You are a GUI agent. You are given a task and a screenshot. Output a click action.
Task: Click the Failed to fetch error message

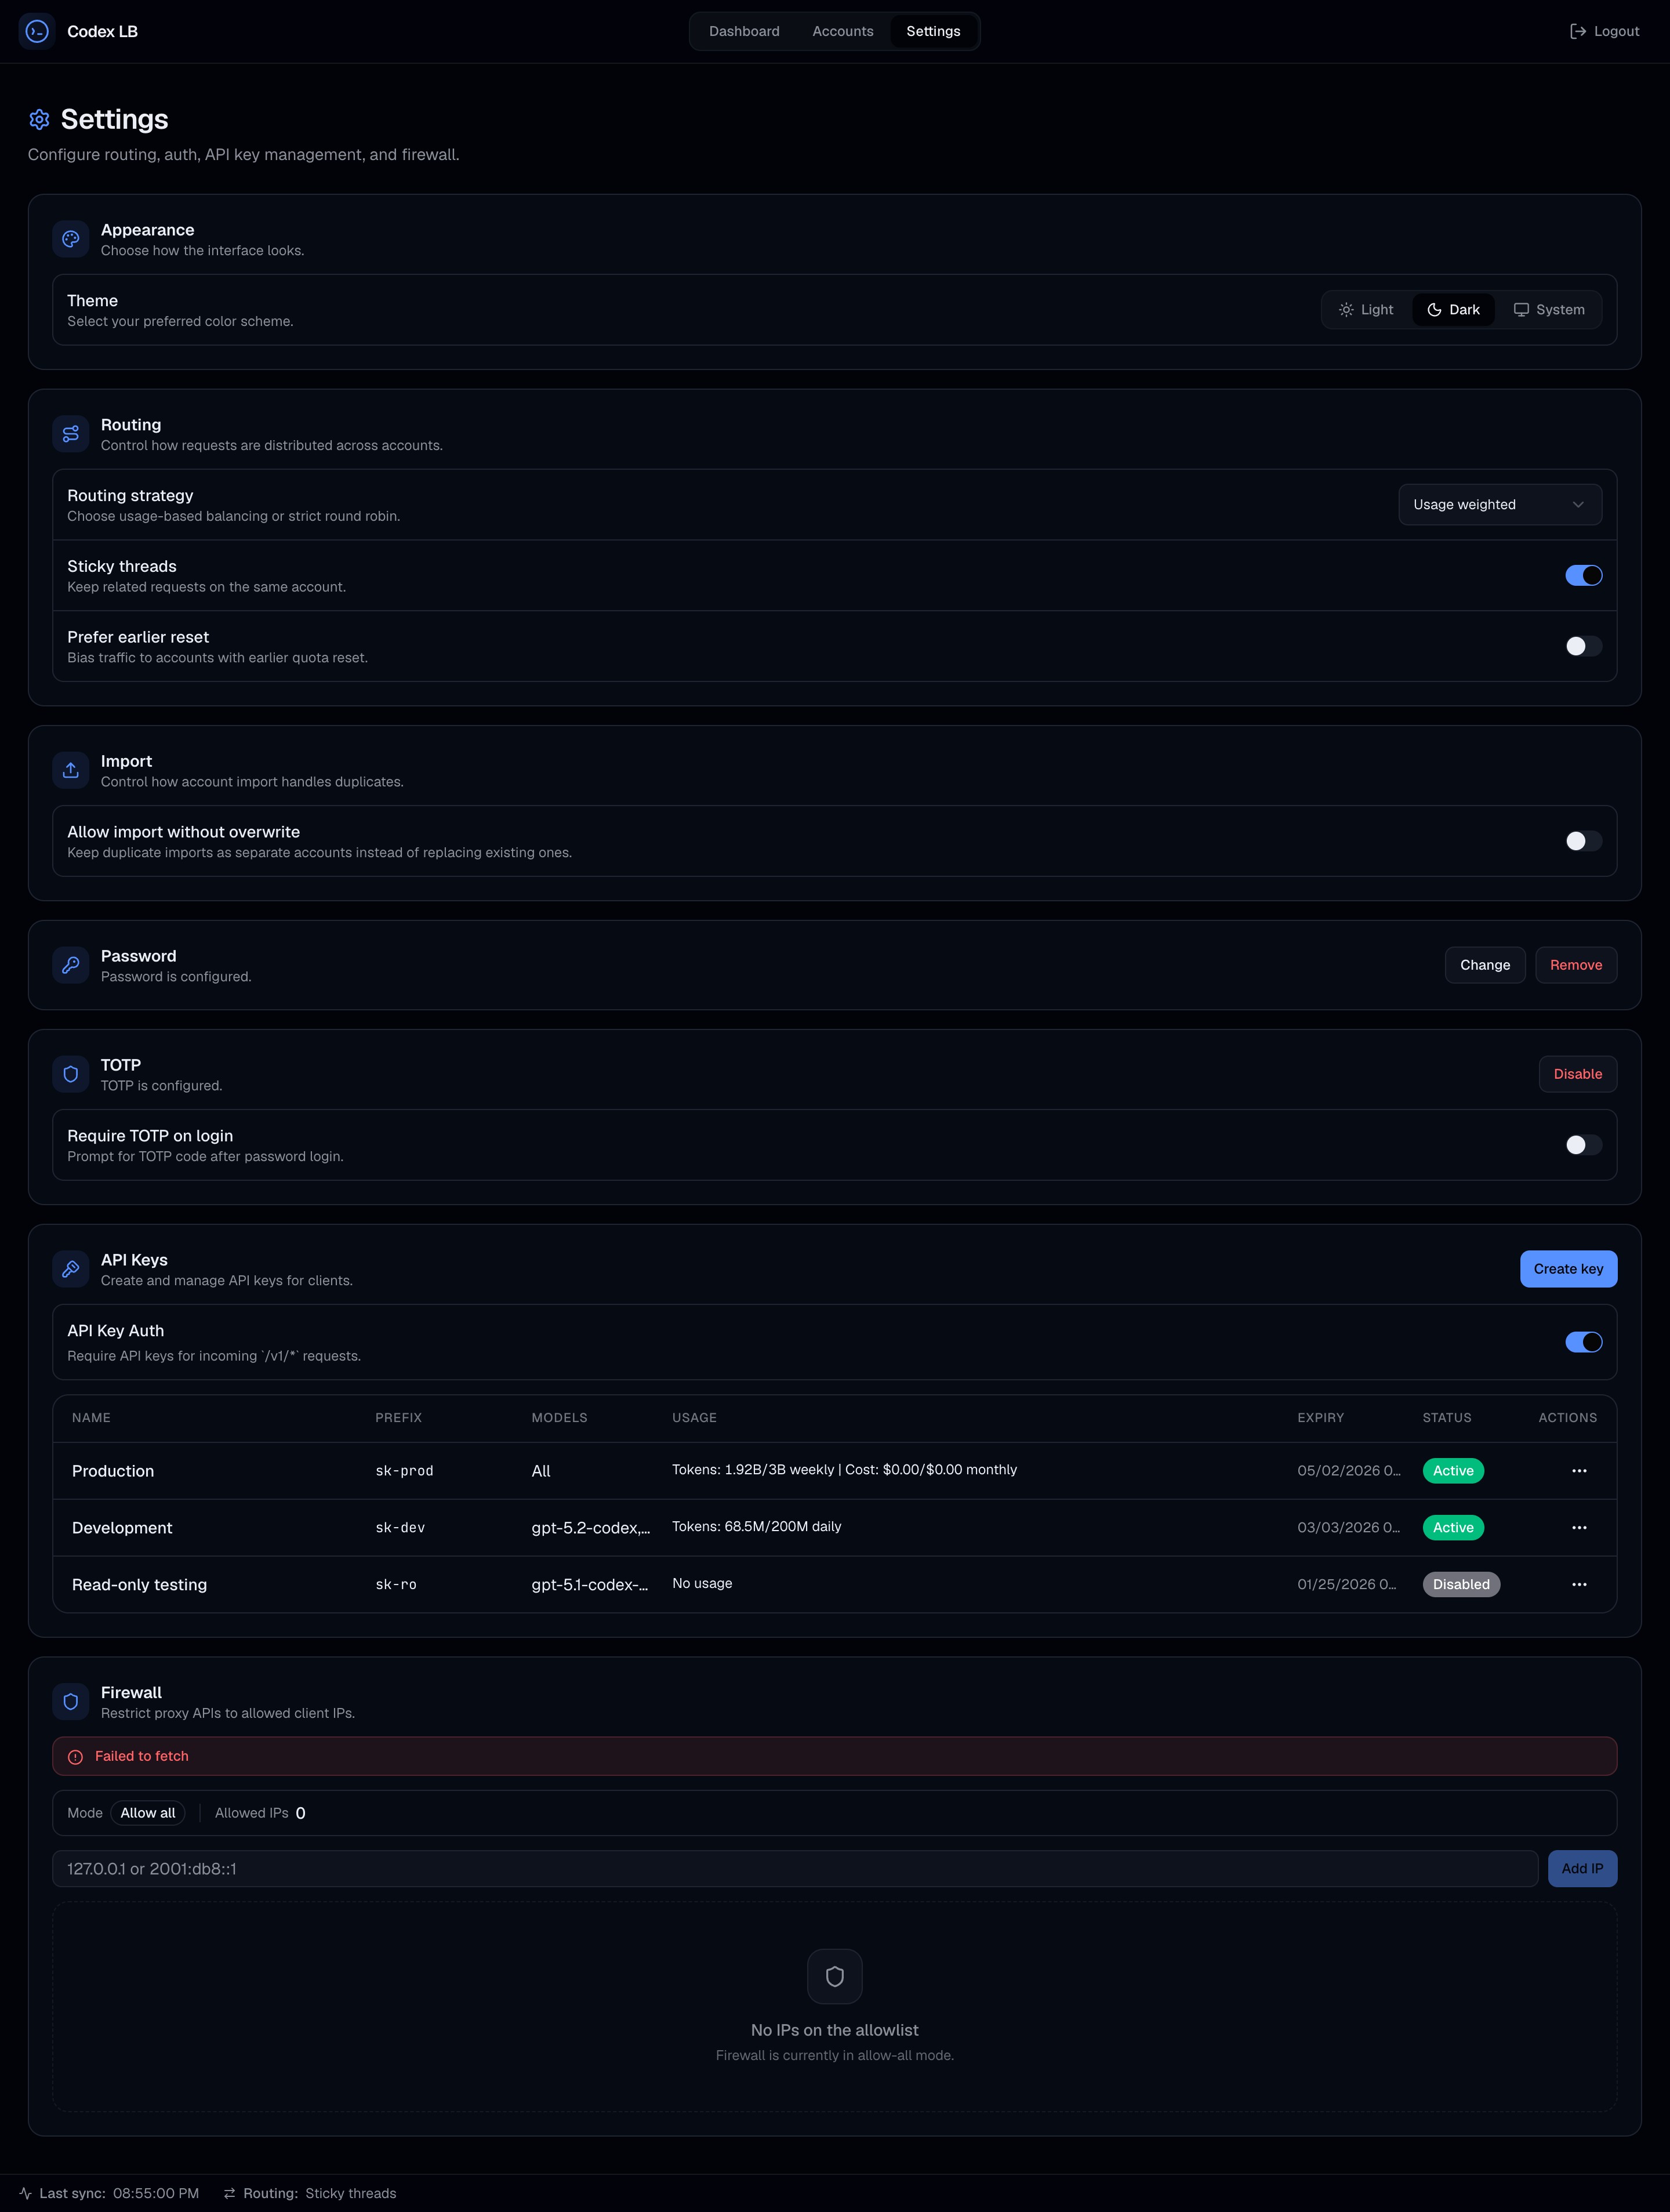click(x=141, y=1756)
